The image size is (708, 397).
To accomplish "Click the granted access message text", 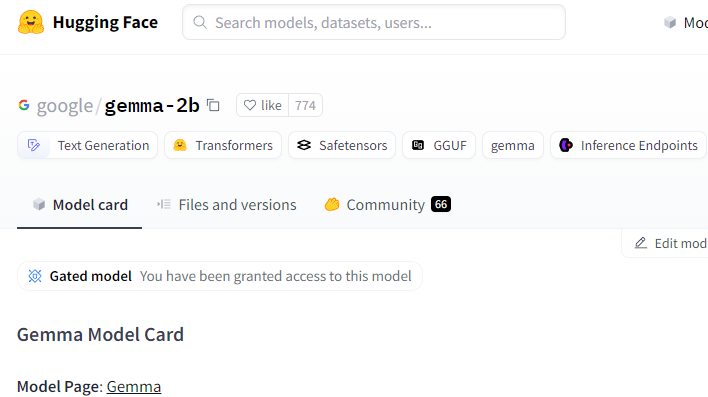I will (275, 276).
